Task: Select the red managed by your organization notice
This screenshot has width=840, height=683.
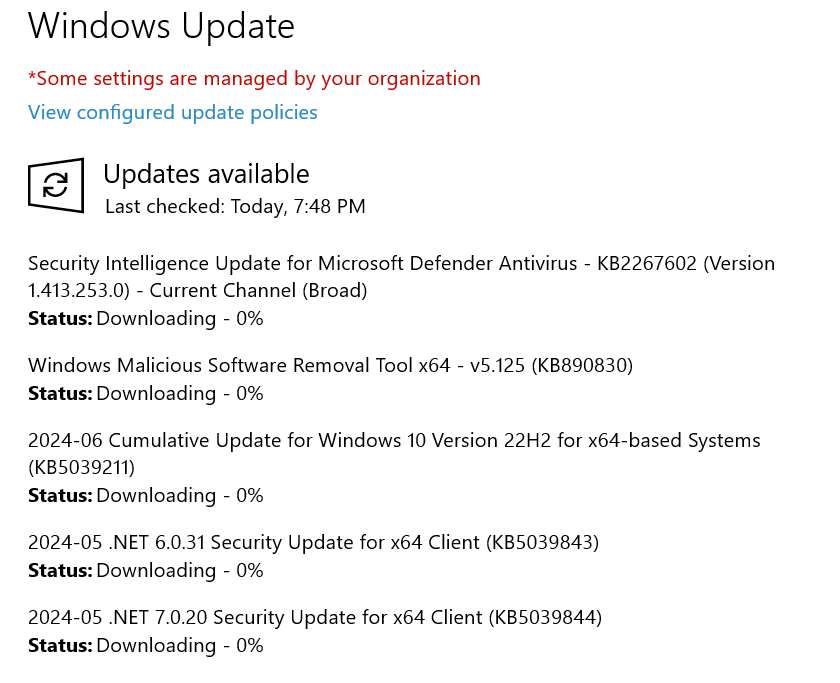Action: pos(254,78)
